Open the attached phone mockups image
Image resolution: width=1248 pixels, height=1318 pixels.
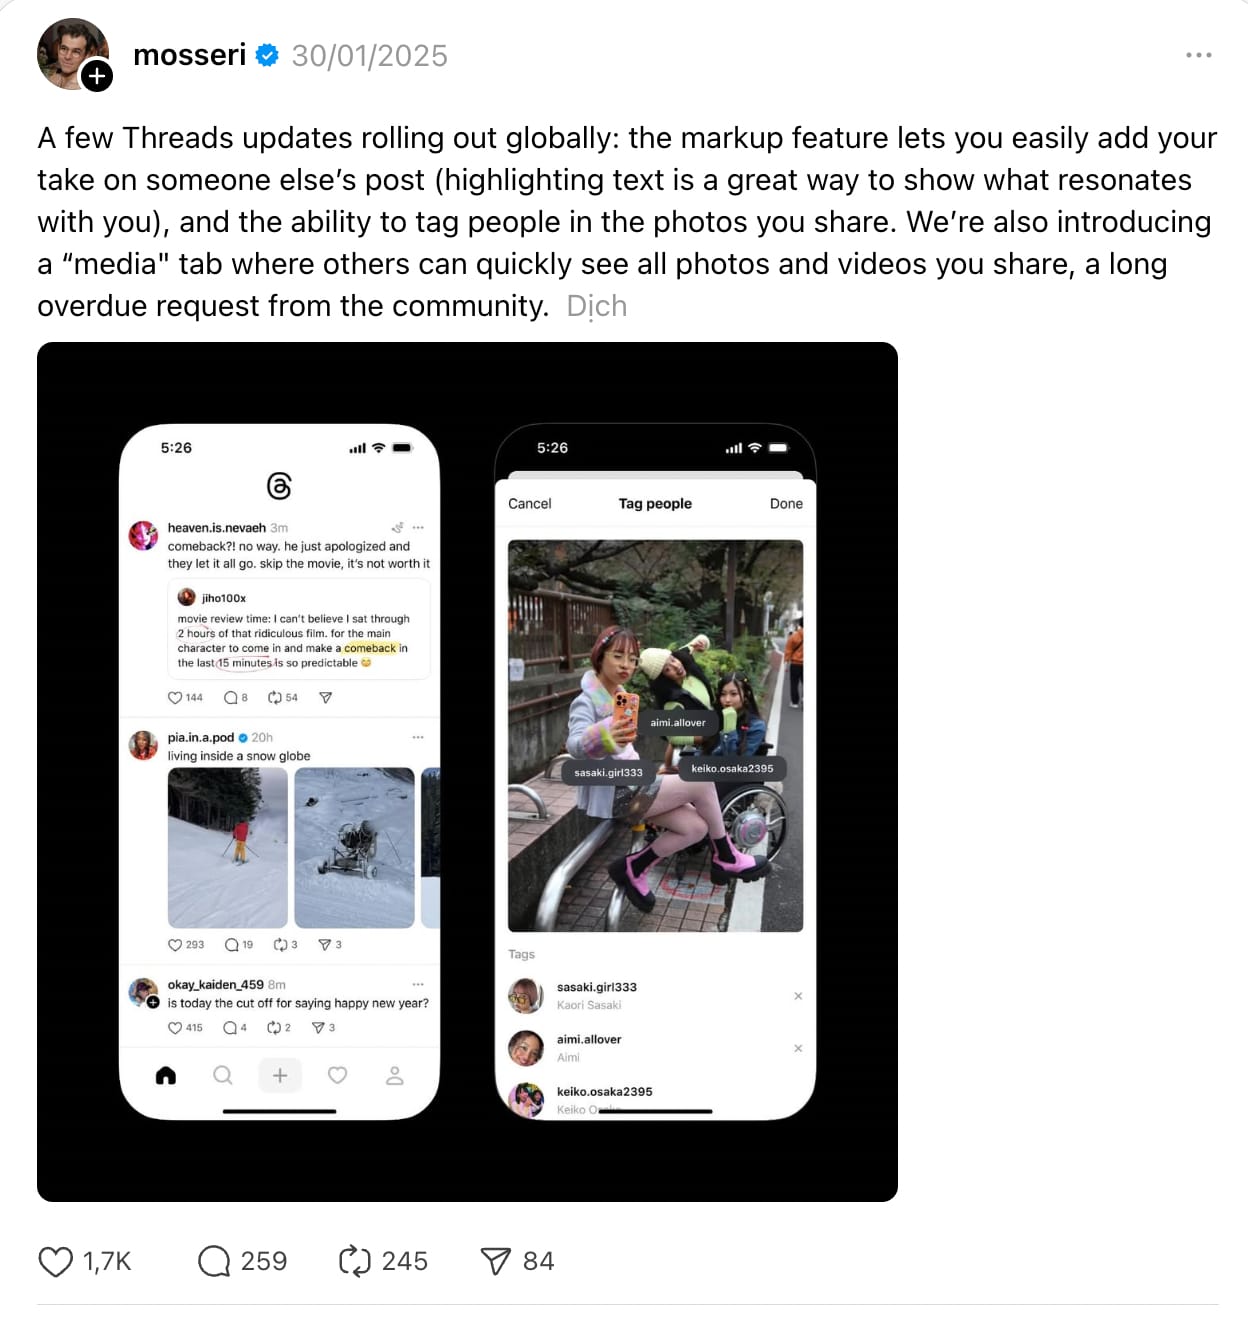tap(467, 771)
